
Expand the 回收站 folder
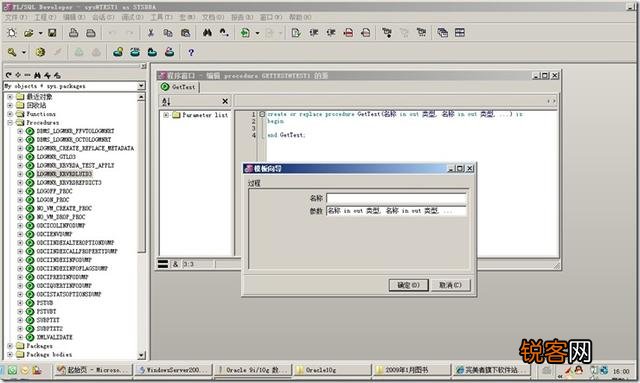point(10,105)
